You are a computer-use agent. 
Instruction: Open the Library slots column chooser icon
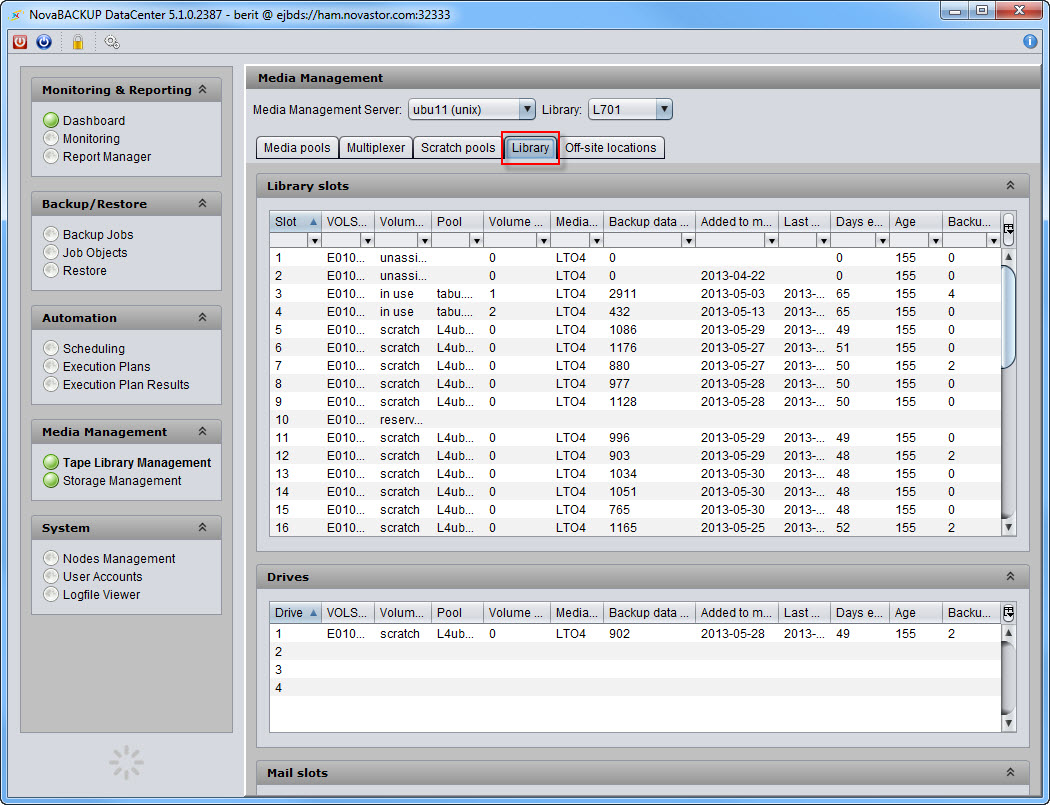[1008, 228]
